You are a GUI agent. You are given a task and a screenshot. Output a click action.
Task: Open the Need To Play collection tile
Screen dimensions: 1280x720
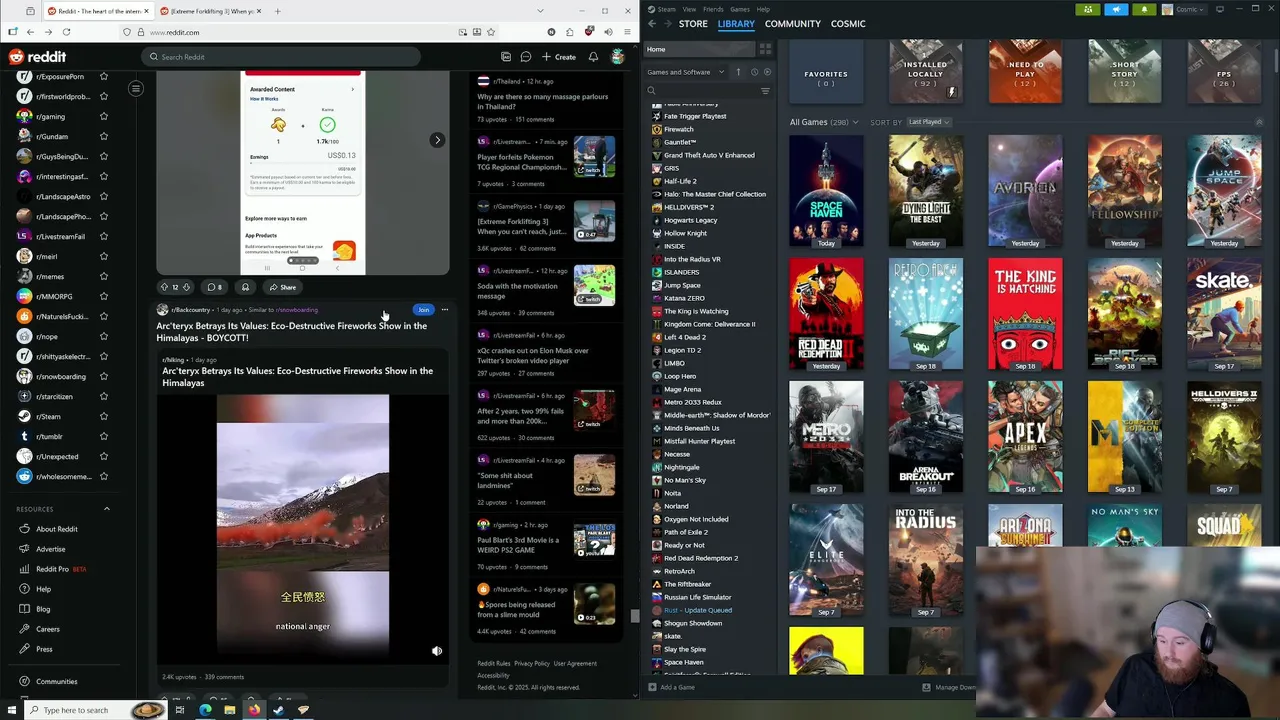(1025, 70)
